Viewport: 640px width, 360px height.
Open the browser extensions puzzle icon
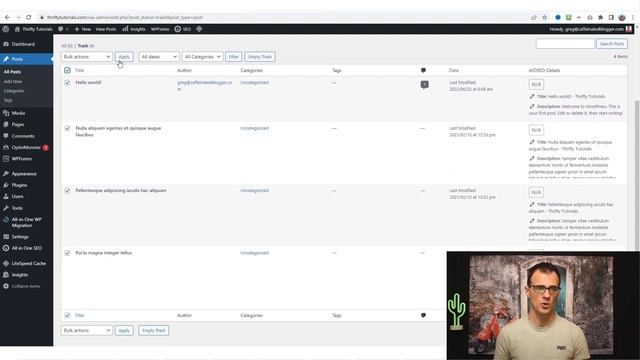point(600,18)
